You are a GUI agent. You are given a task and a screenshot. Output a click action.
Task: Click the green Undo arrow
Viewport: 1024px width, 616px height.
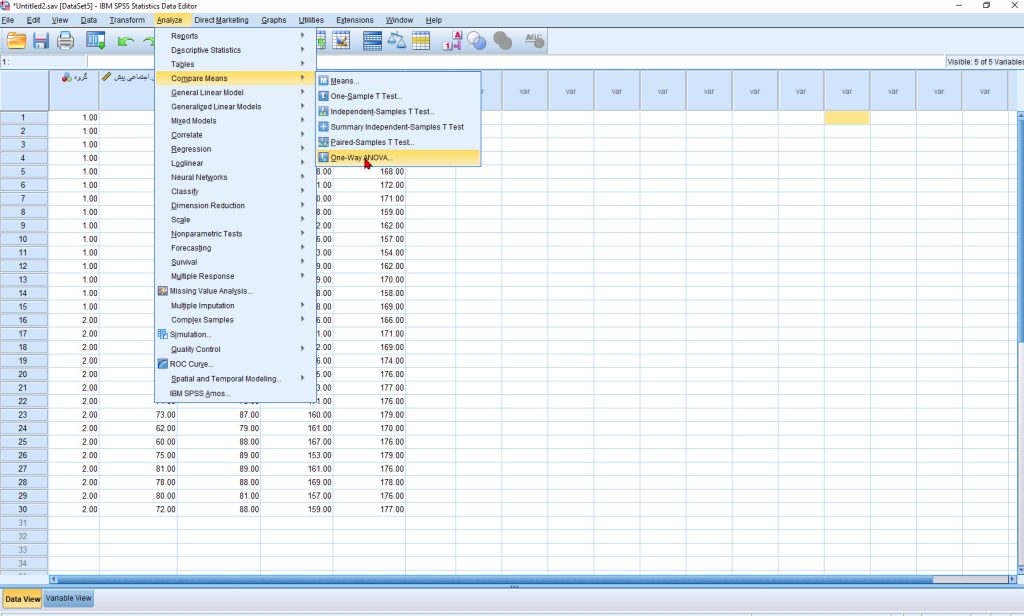(125, 41)
